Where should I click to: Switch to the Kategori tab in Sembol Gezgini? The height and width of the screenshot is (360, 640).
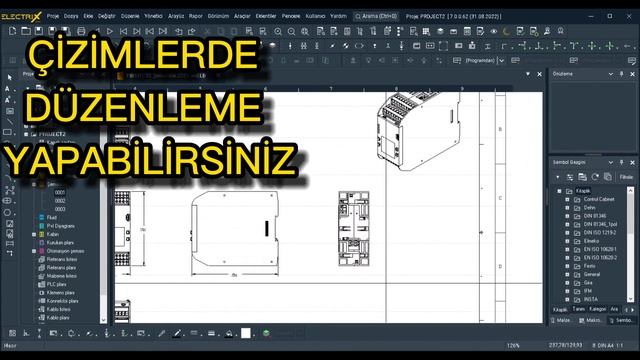point(598,309)
